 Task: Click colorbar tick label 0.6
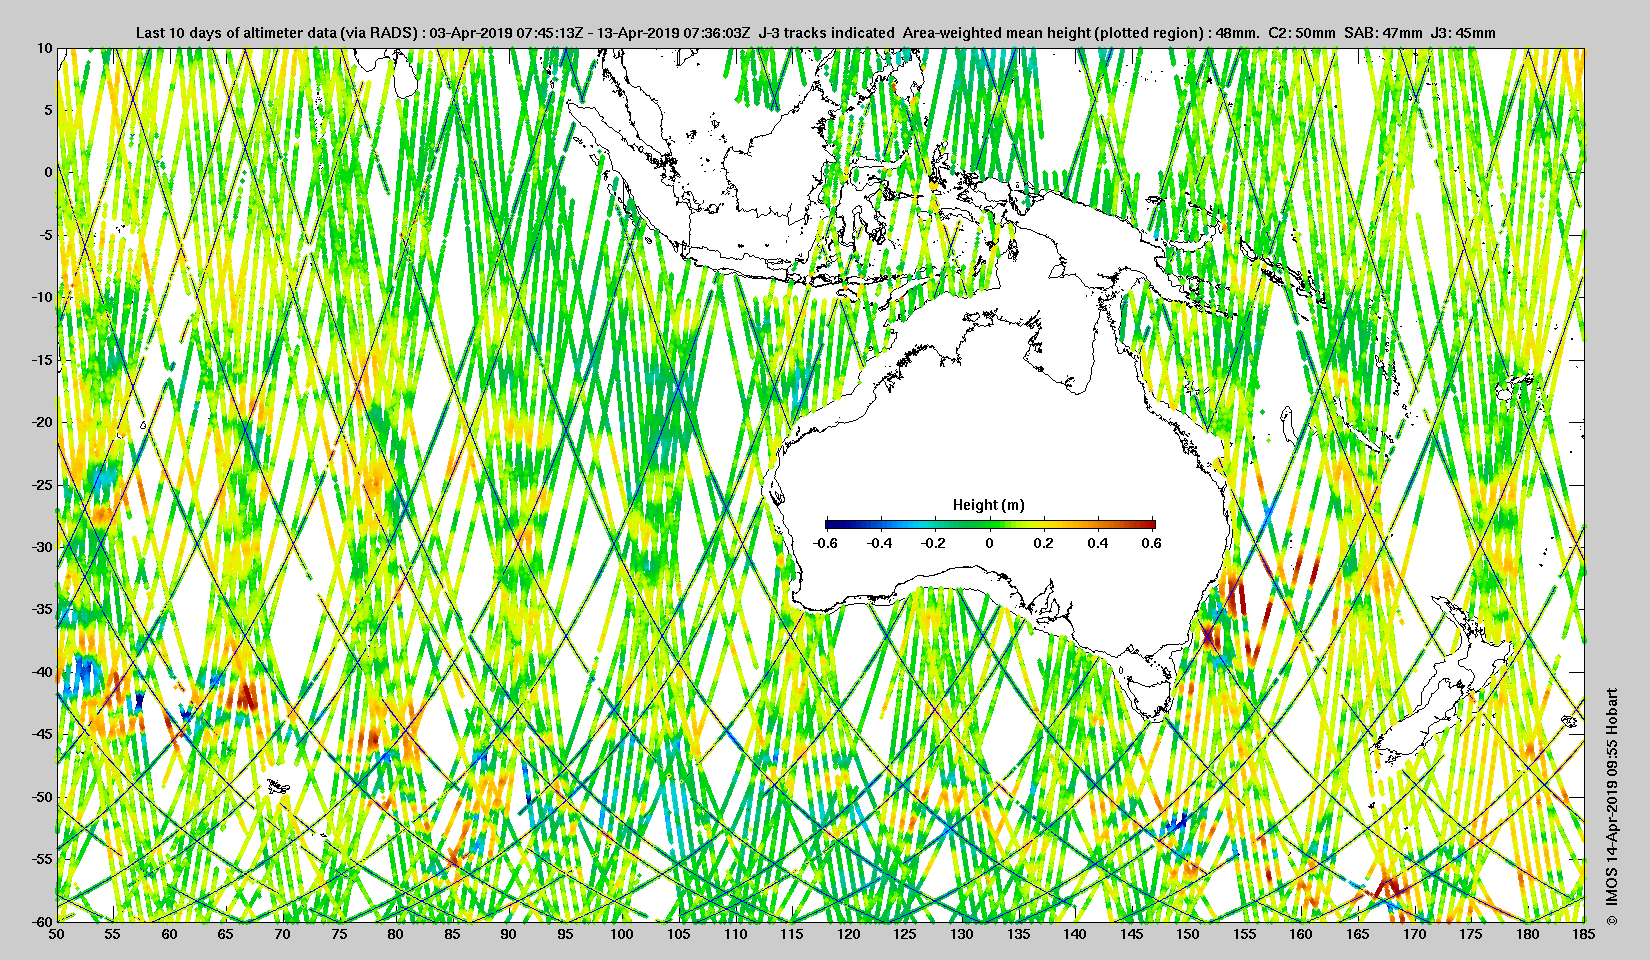(x=1151, y=543)
